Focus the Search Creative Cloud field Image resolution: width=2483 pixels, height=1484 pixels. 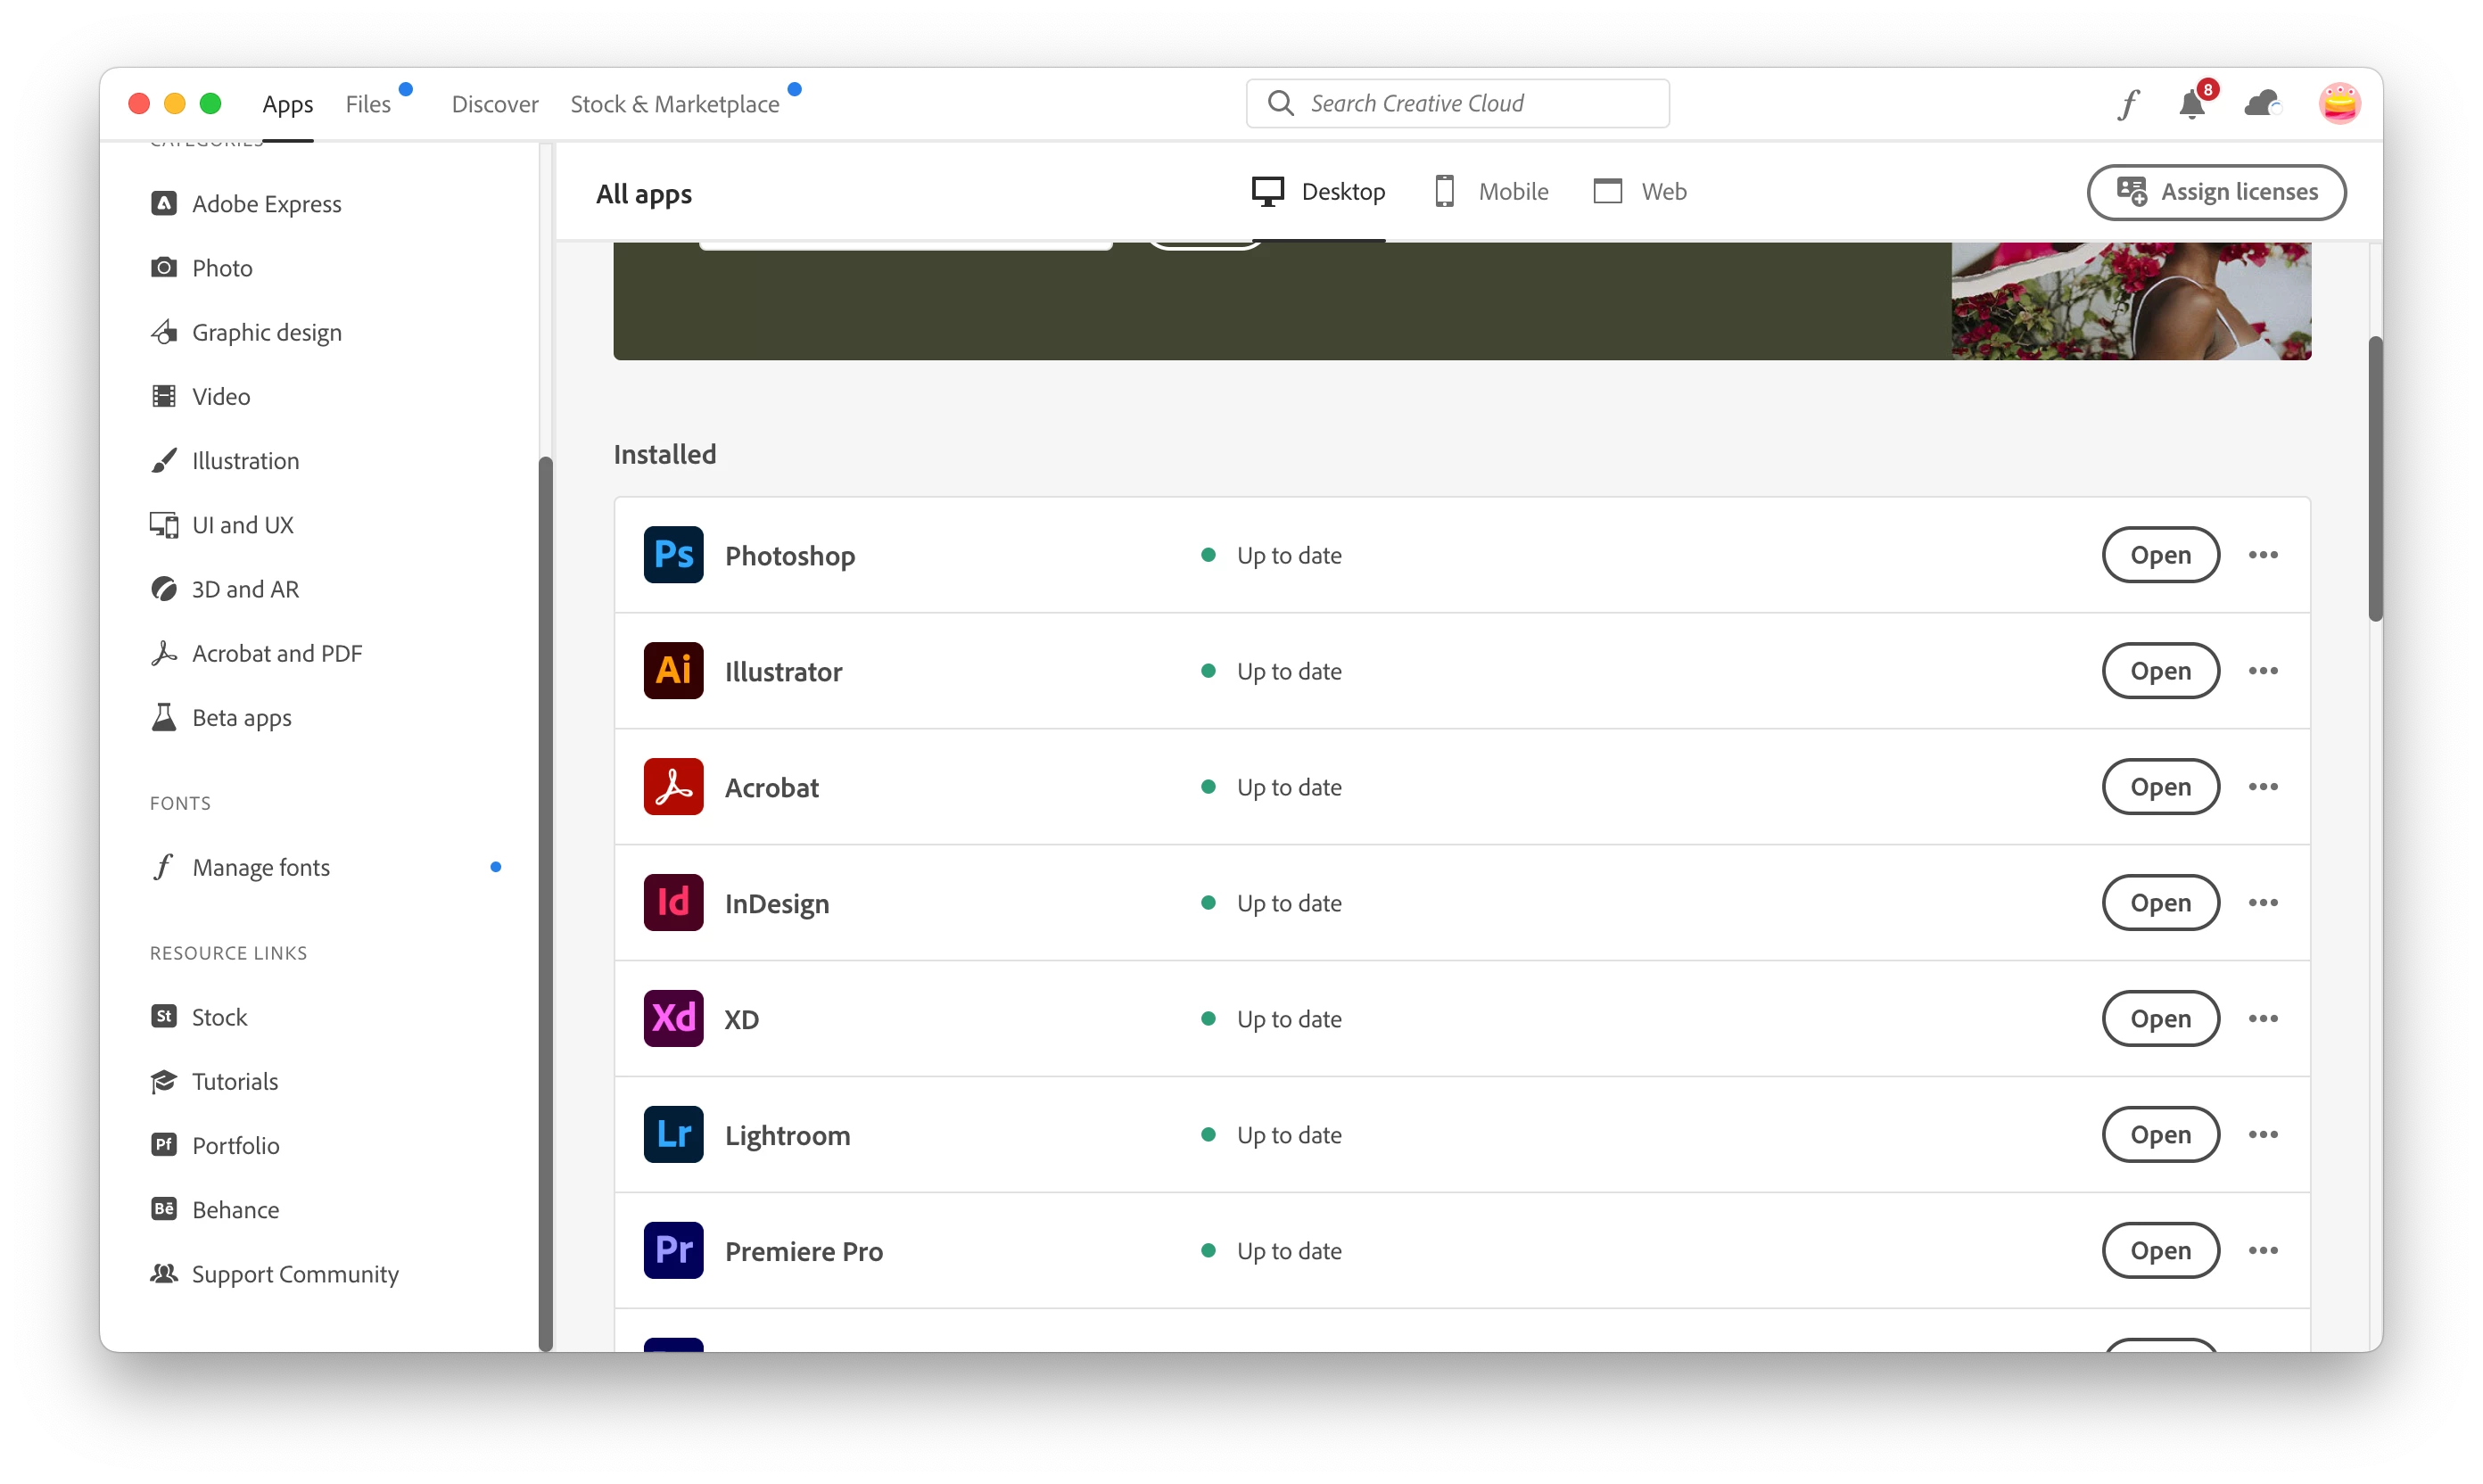pos(1457,104)
